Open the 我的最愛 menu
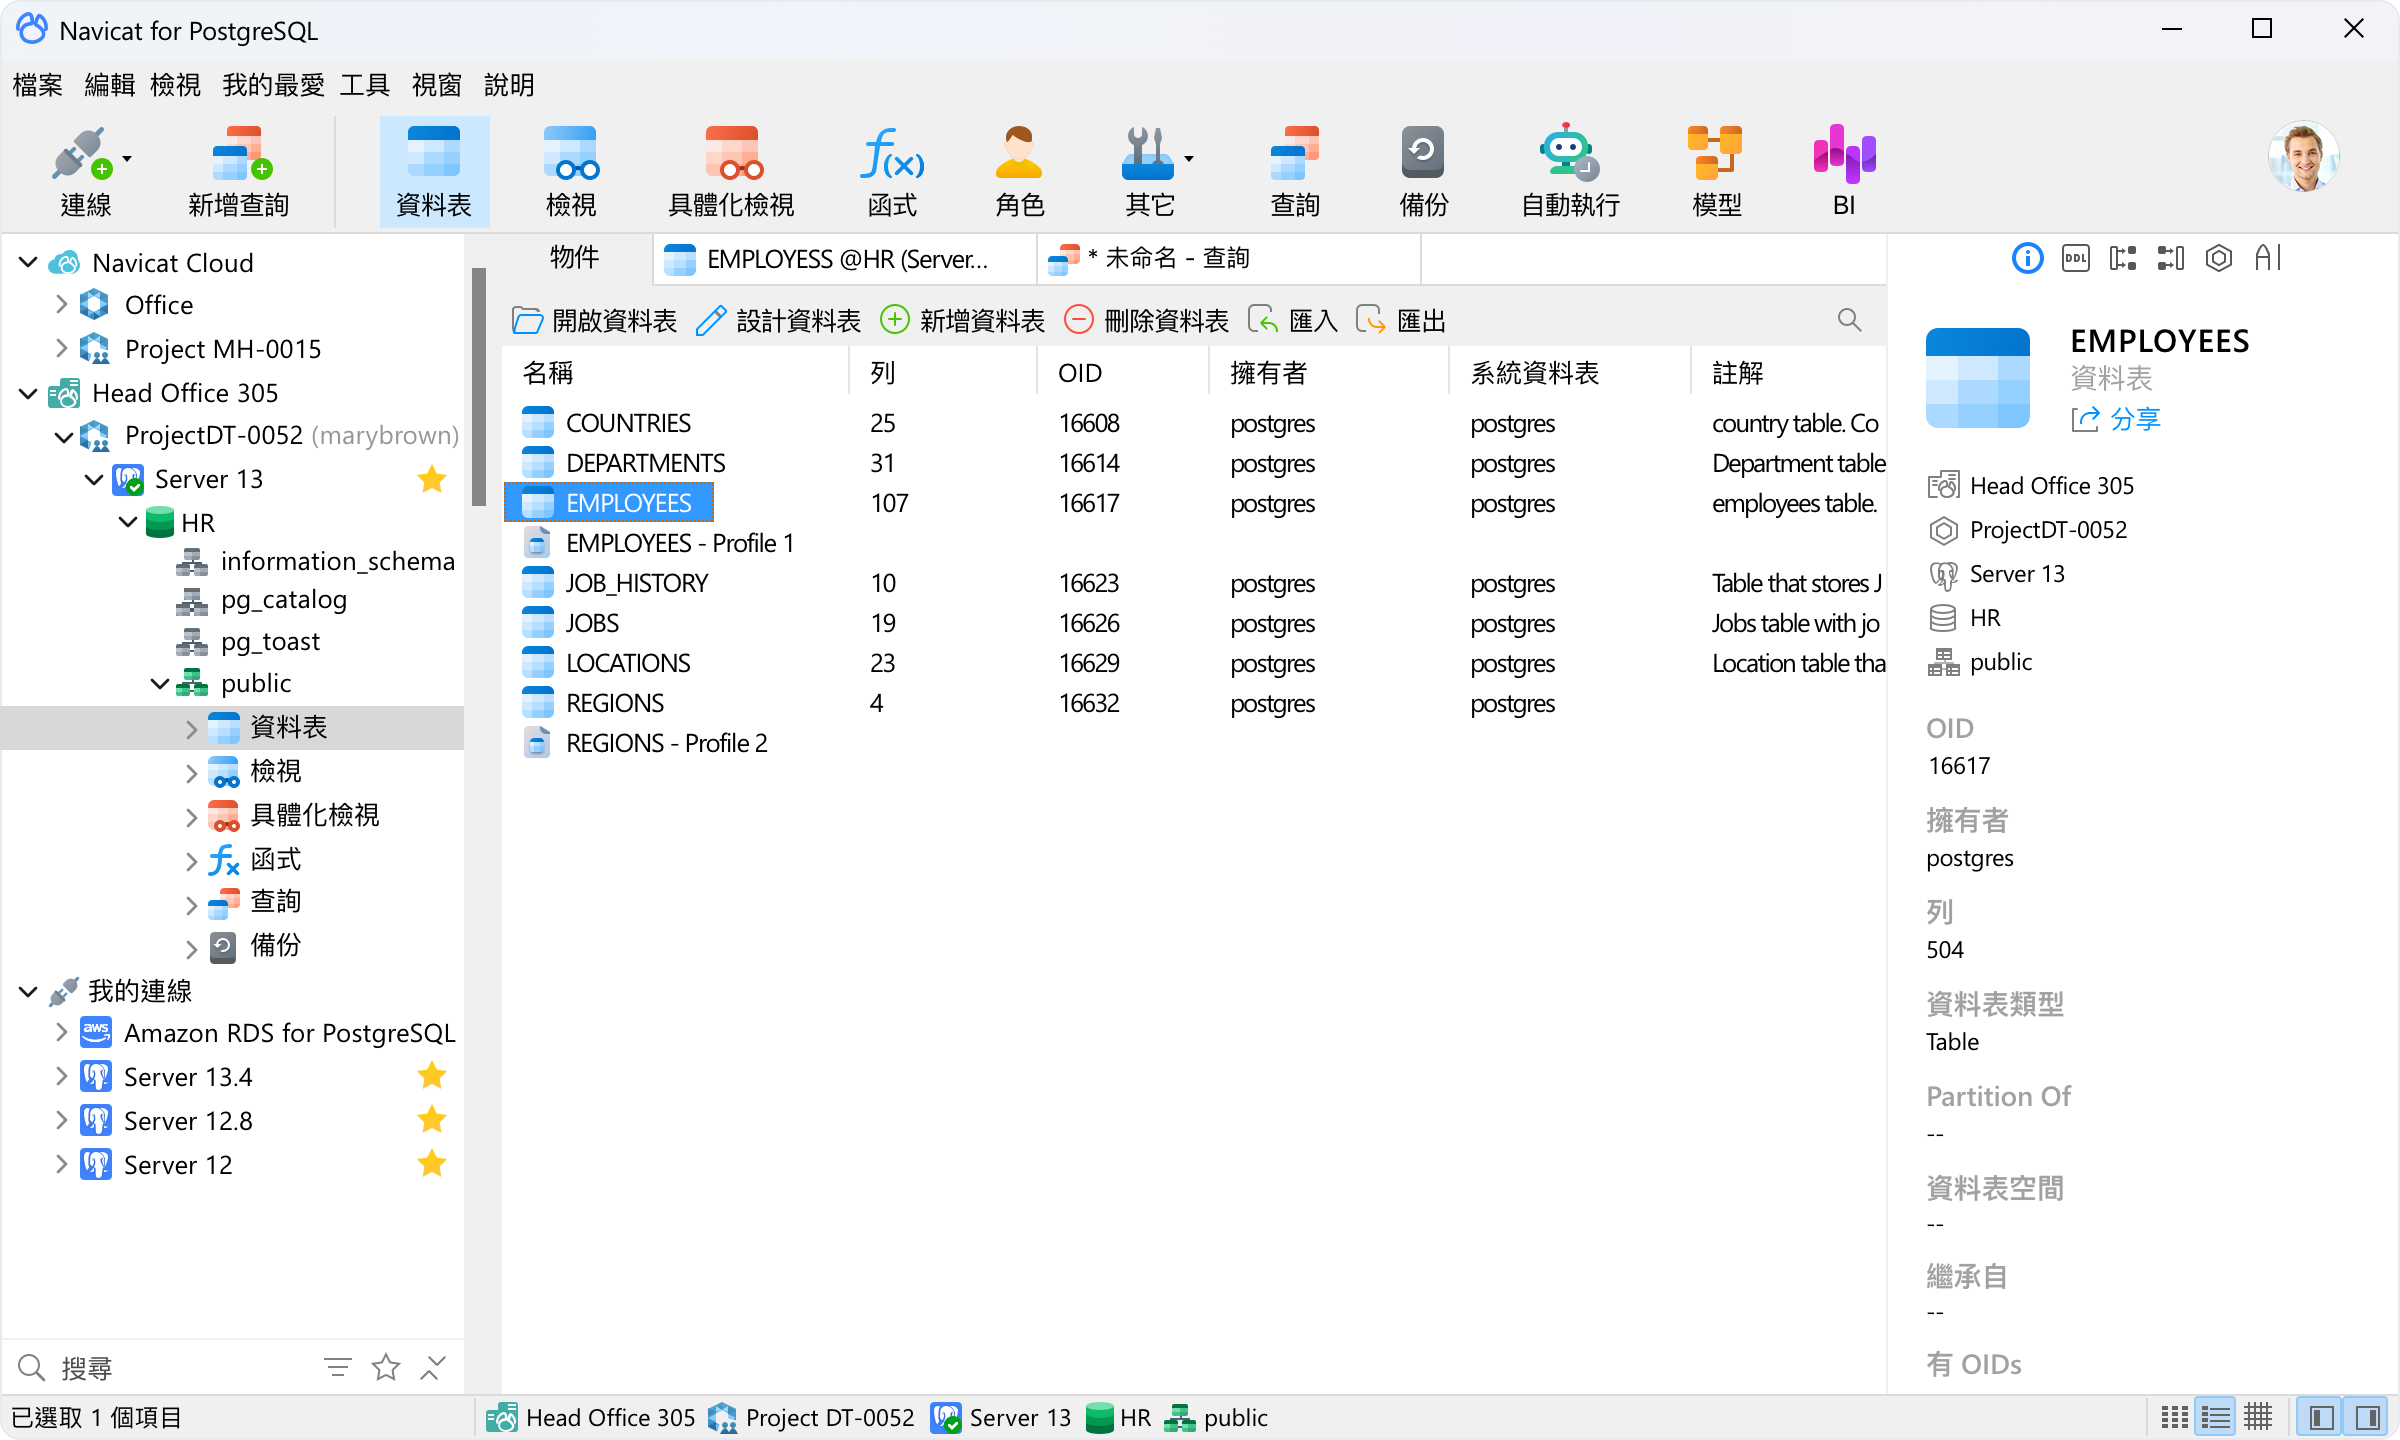The image size is (2400, 1440). 273,85
